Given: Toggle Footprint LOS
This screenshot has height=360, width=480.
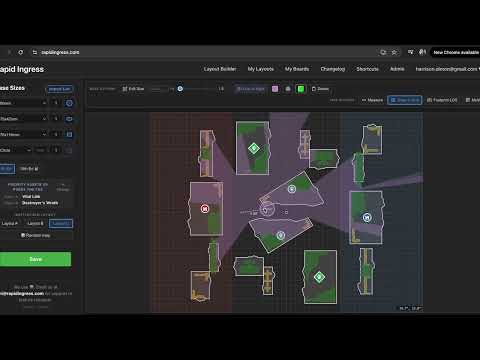Looking at the screenshot, I should [x=442, y=100].
